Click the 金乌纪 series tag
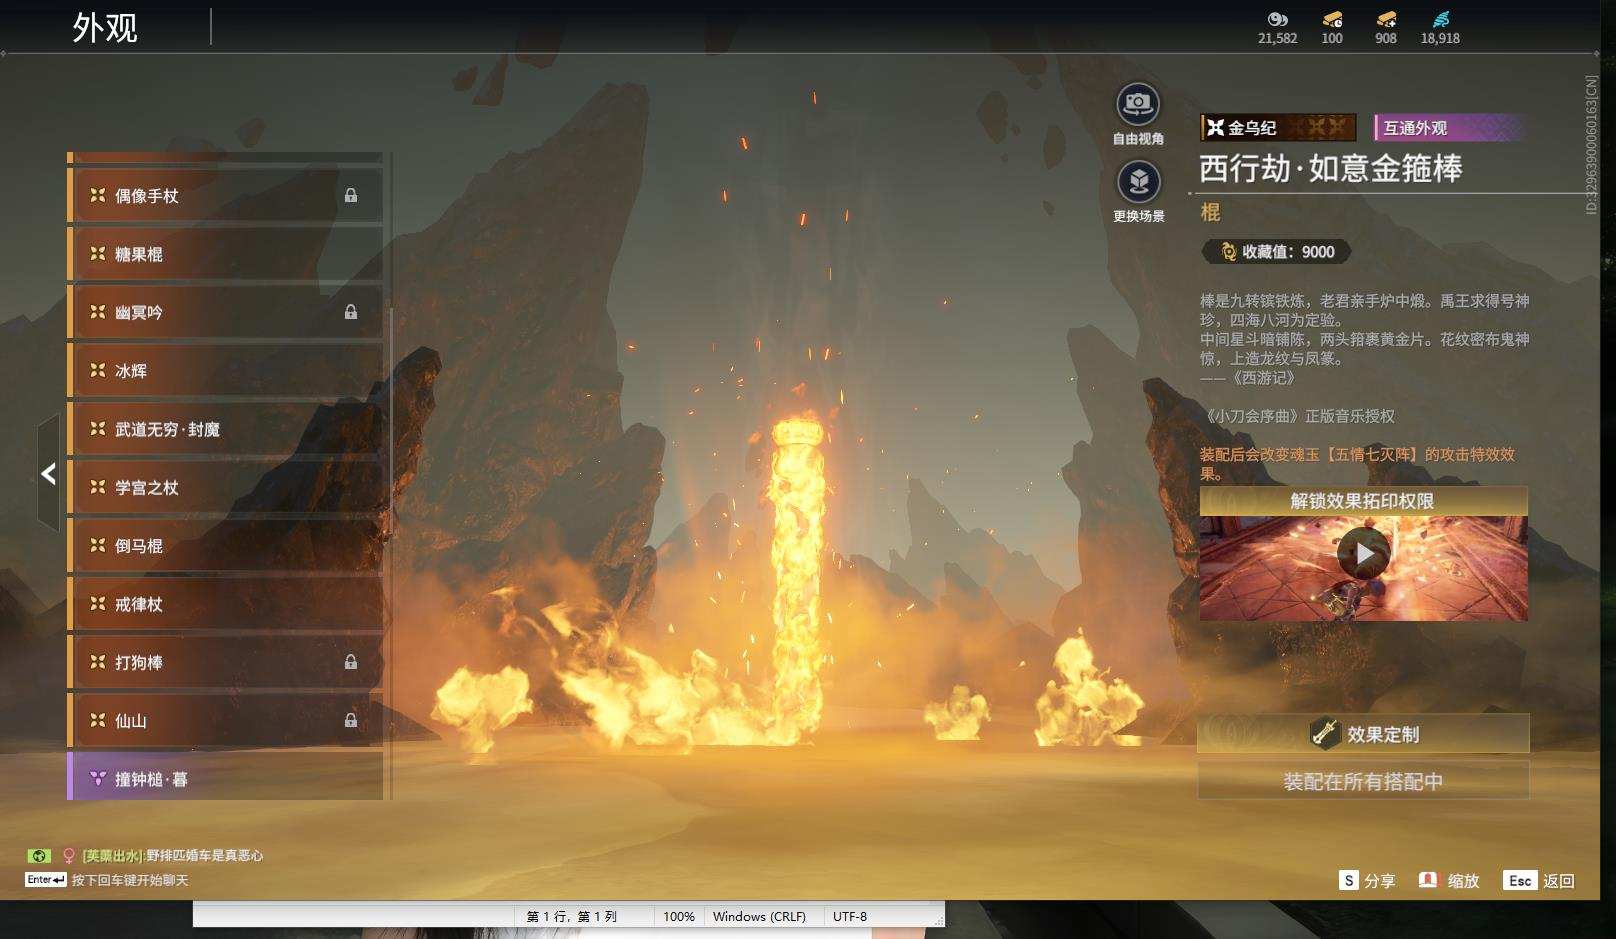1616x939 pixels. click(1278, 127)
